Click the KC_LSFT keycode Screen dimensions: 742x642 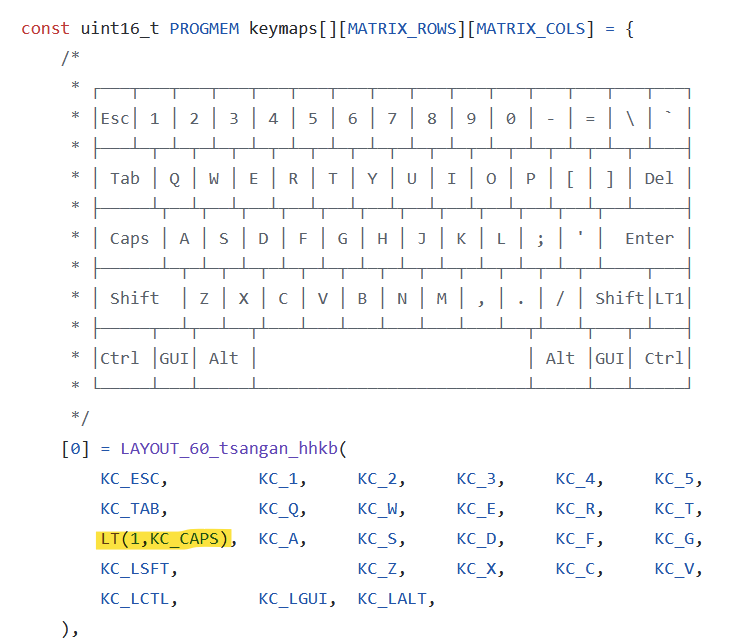click(x=135, y=569)
